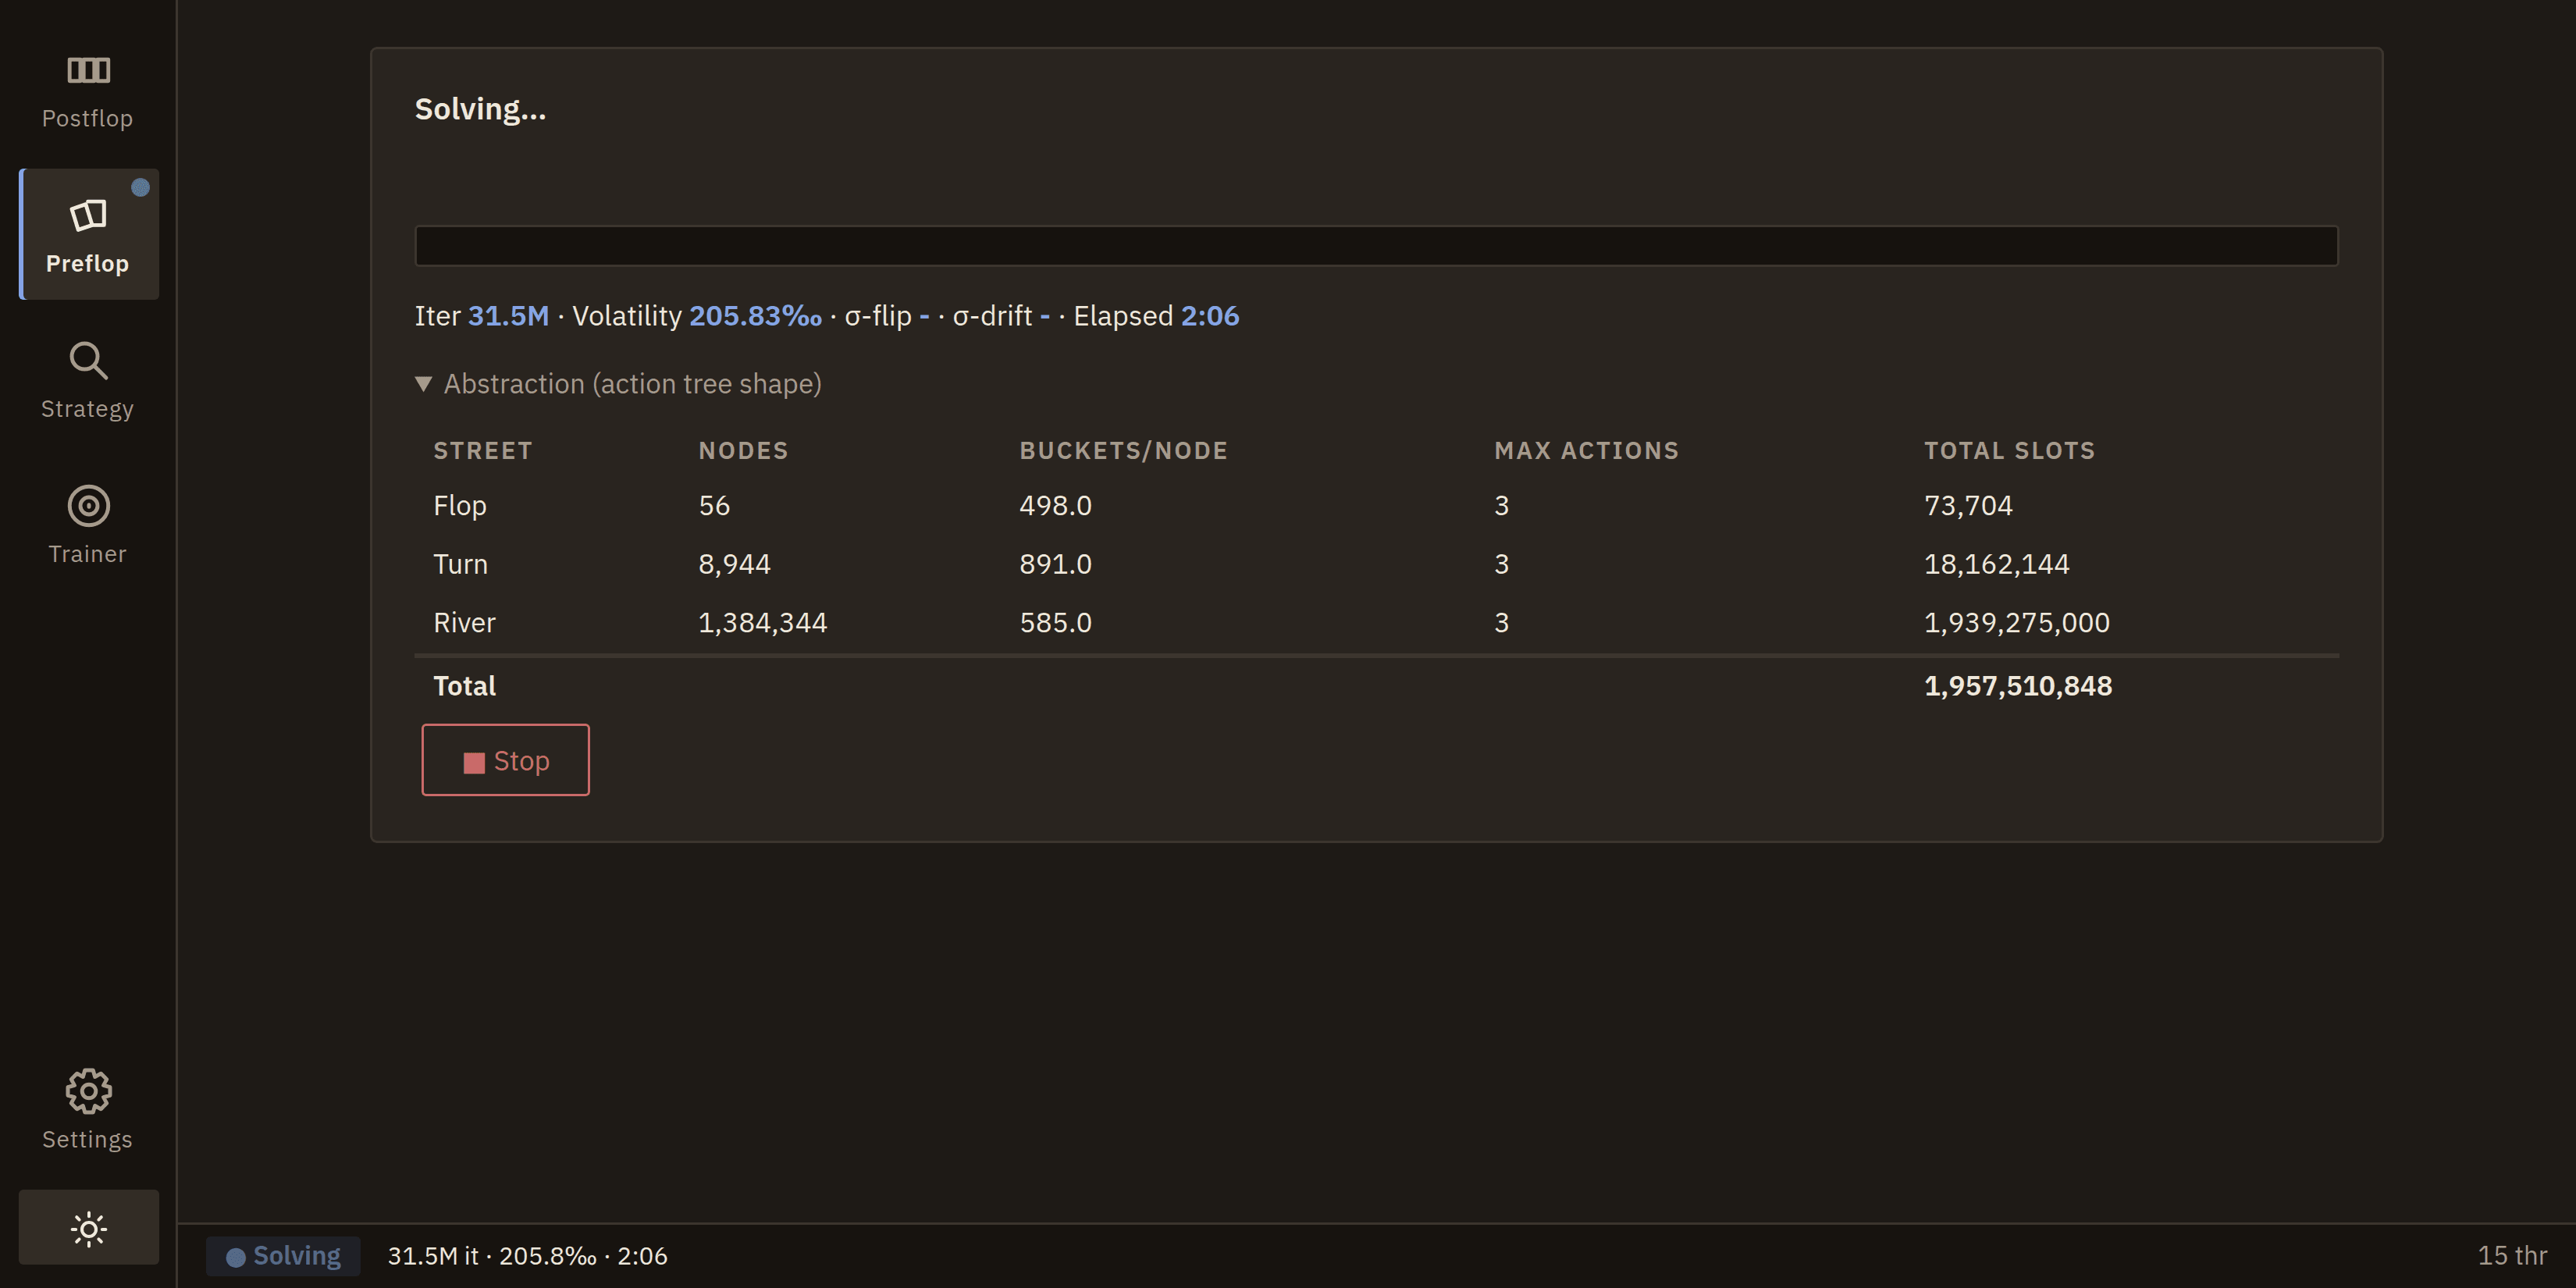2576x1288 pixels.
Task: Click the Solving status badge
Action: point(283,1256)
